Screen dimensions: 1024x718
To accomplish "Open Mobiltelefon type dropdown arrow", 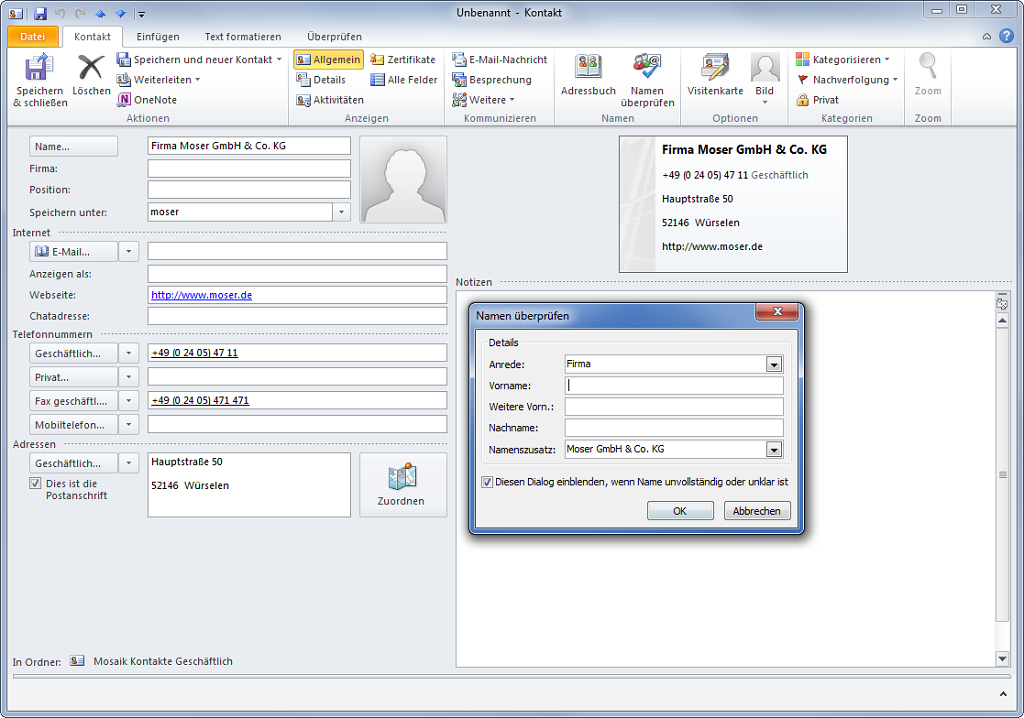I will [x=129, y=425].
